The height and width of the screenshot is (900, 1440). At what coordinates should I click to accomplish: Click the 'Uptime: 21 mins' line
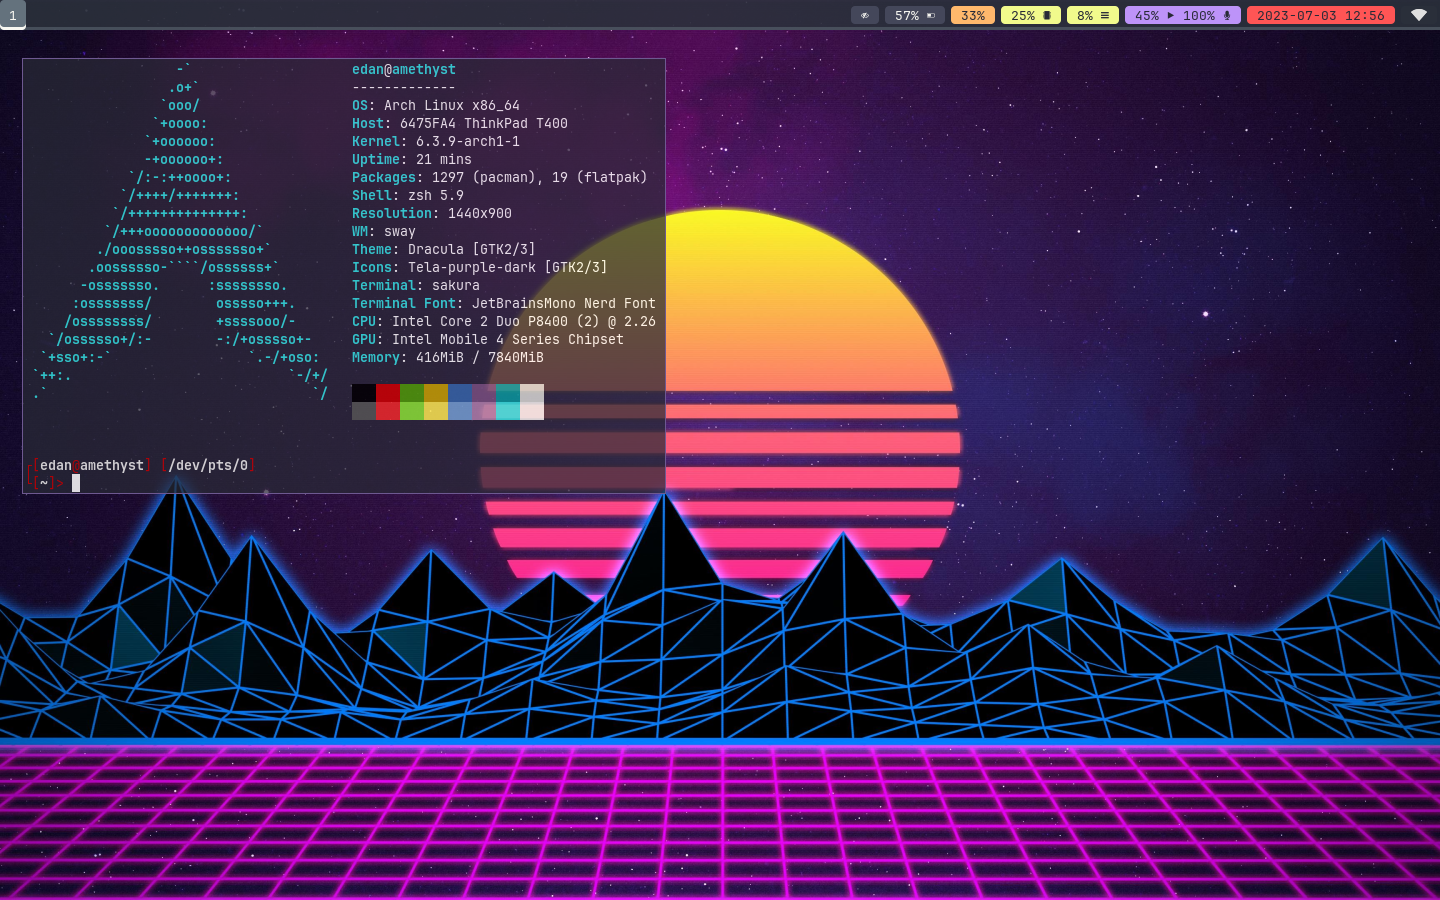pyautogui.click(x=412, y=159)
